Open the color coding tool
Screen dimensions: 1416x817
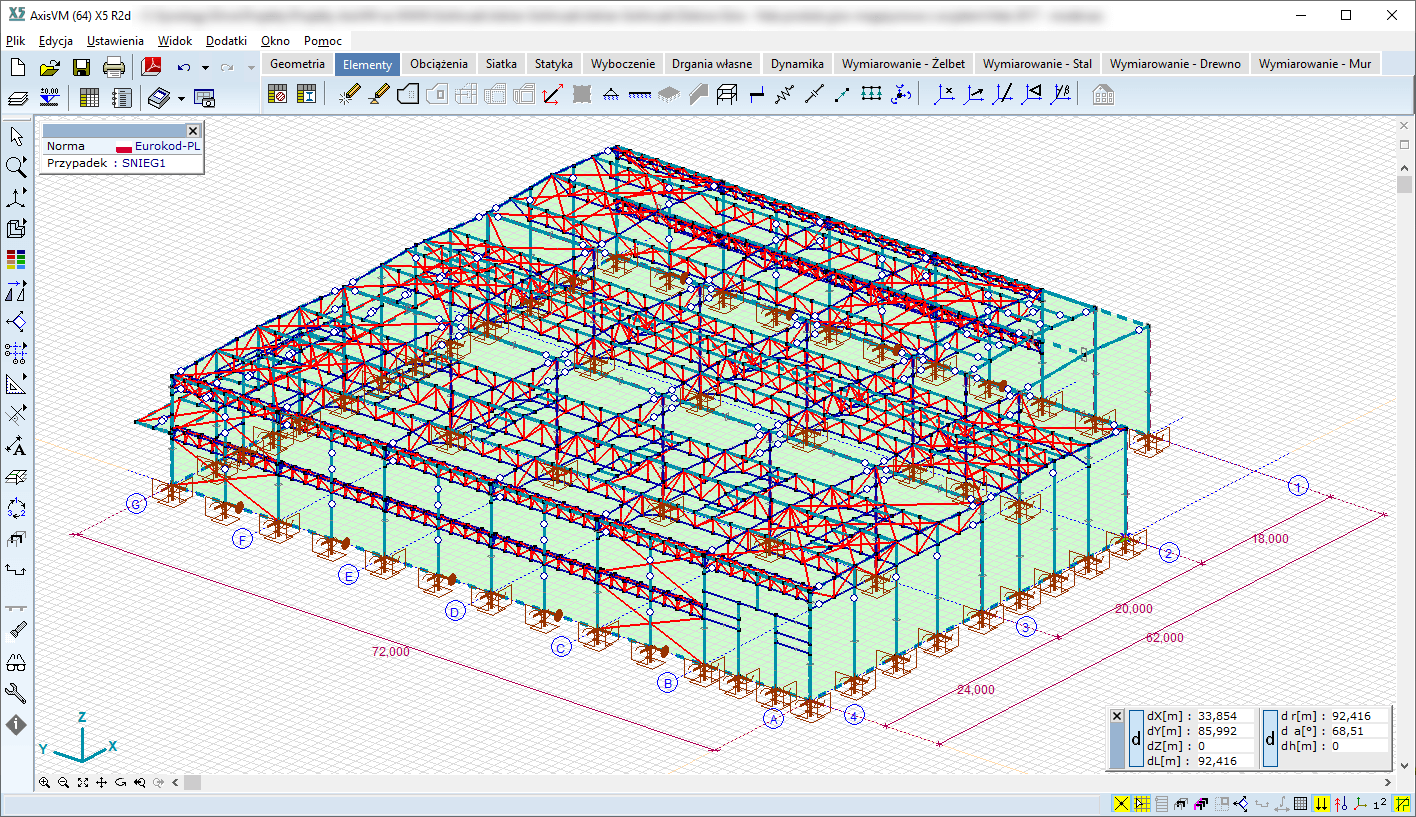click(16, 259)
